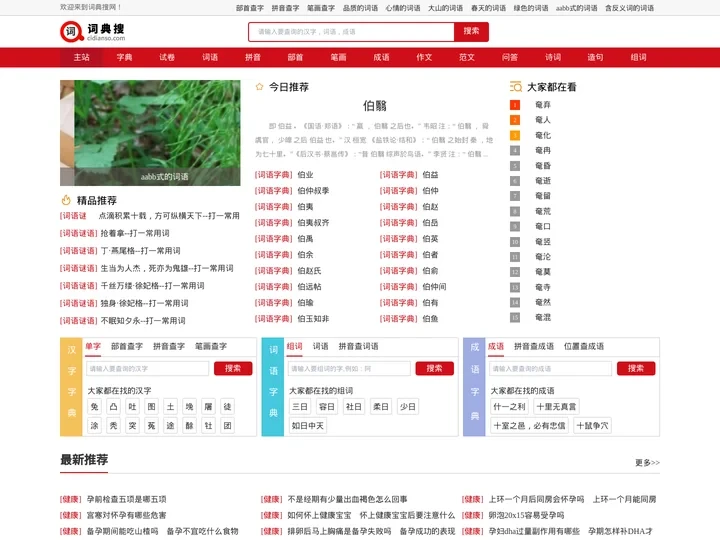Select the 单字 tab in 汉字字典

coord(93,347)
